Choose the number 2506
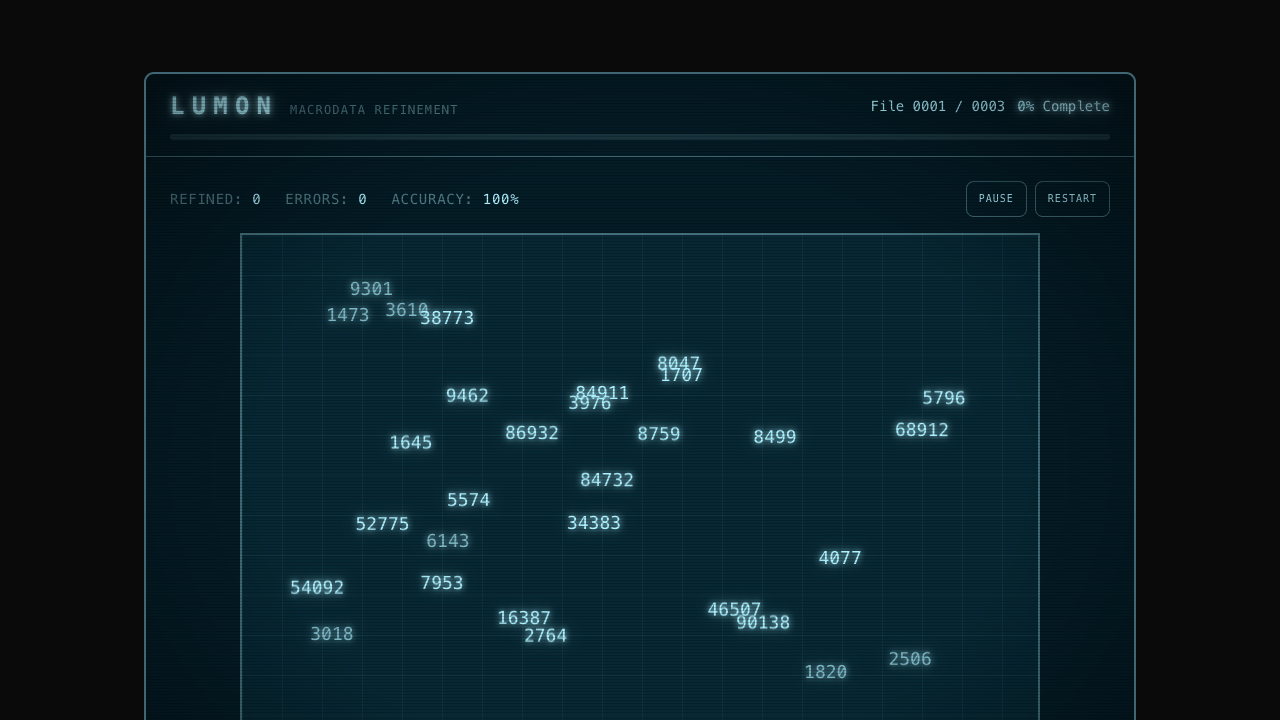Viewport: 1280px width, 720px height. point(910,659)
